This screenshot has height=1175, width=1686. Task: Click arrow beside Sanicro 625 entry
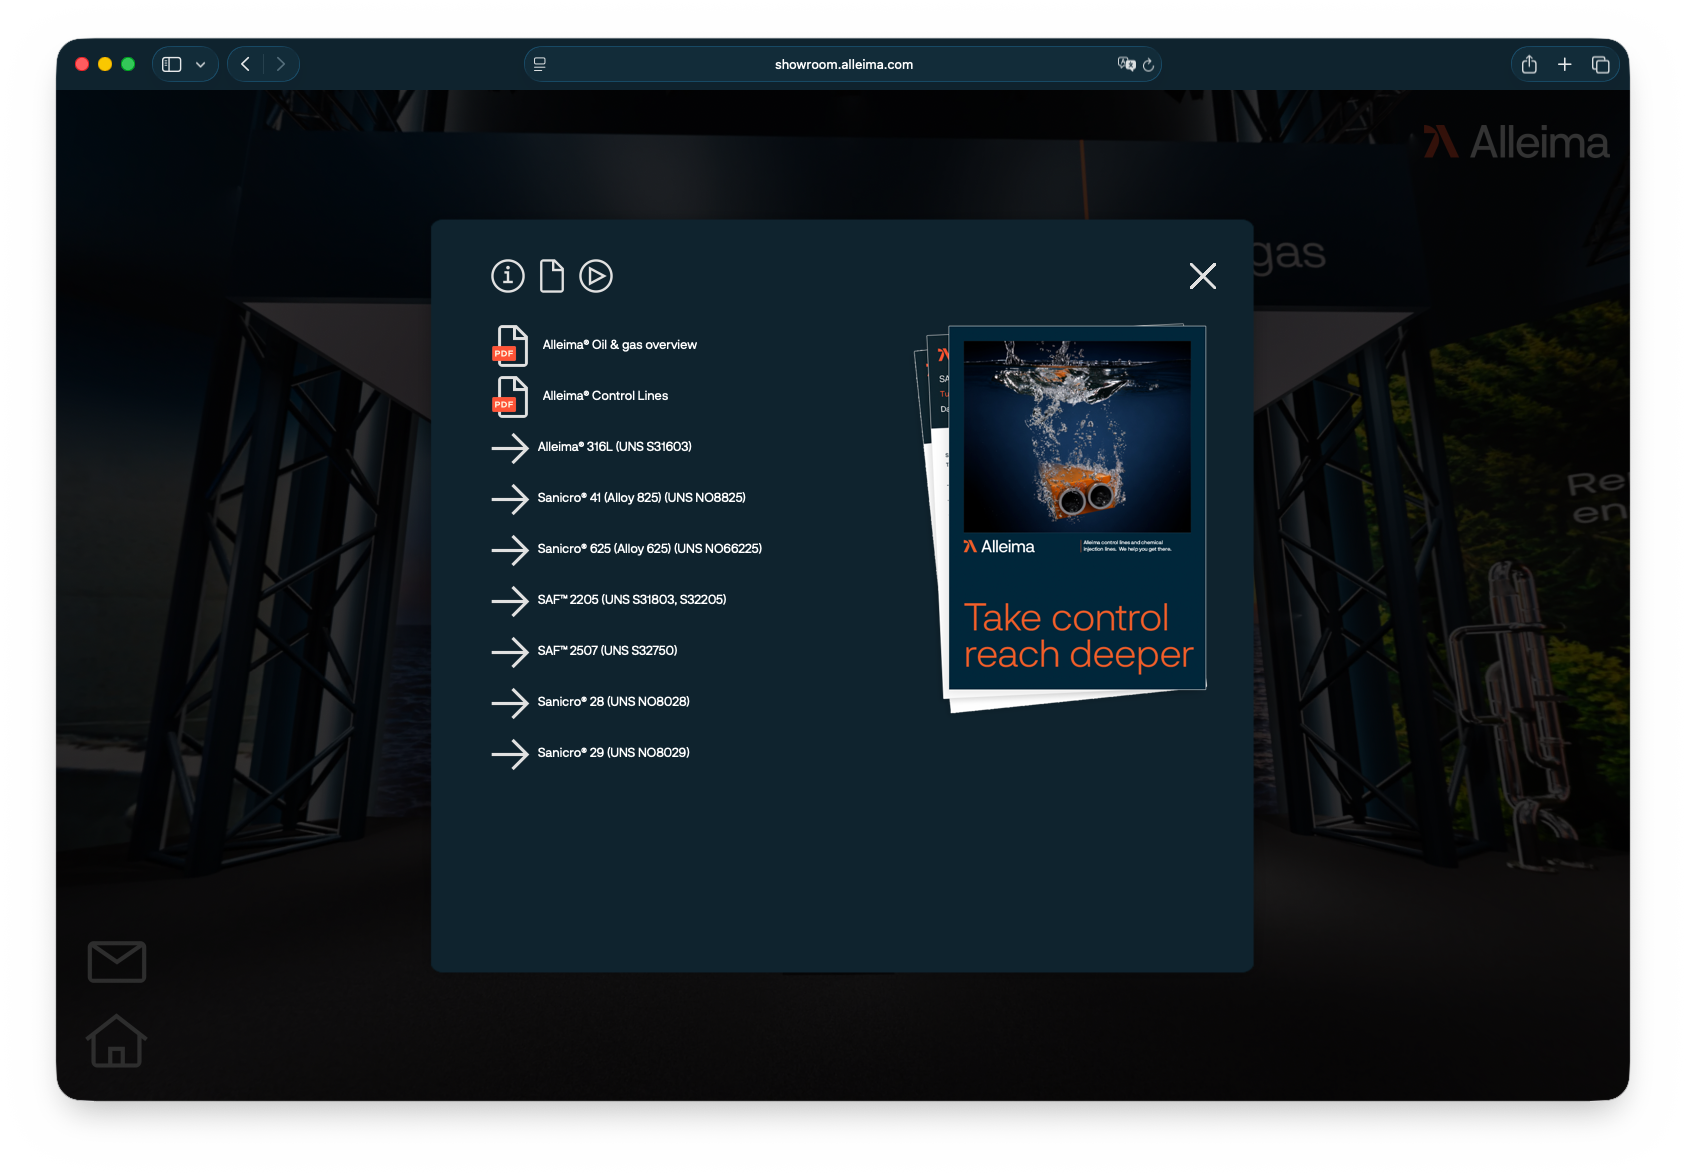click(x=510, y=550)
